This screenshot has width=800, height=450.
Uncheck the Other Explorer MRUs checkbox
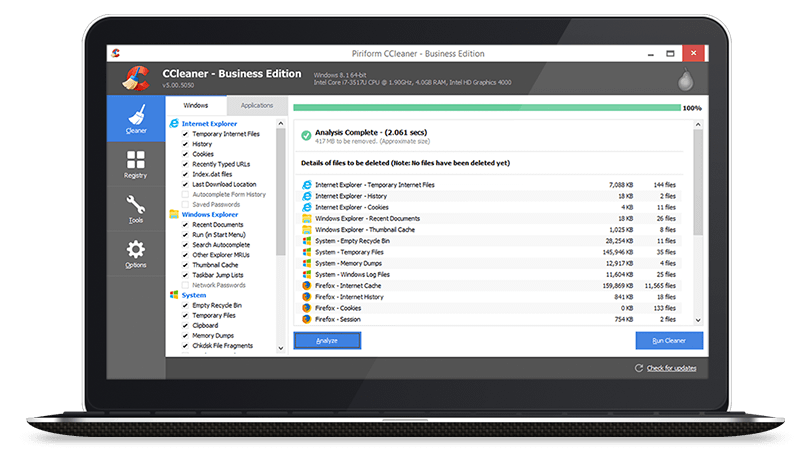coord(185,255)
